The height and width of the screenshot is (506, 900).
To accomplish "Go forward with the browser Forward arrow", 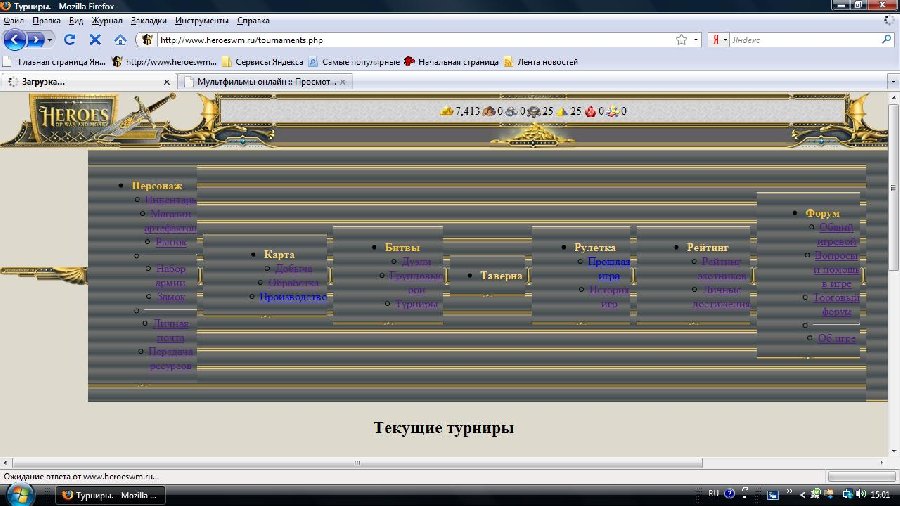I will [36, 40].
